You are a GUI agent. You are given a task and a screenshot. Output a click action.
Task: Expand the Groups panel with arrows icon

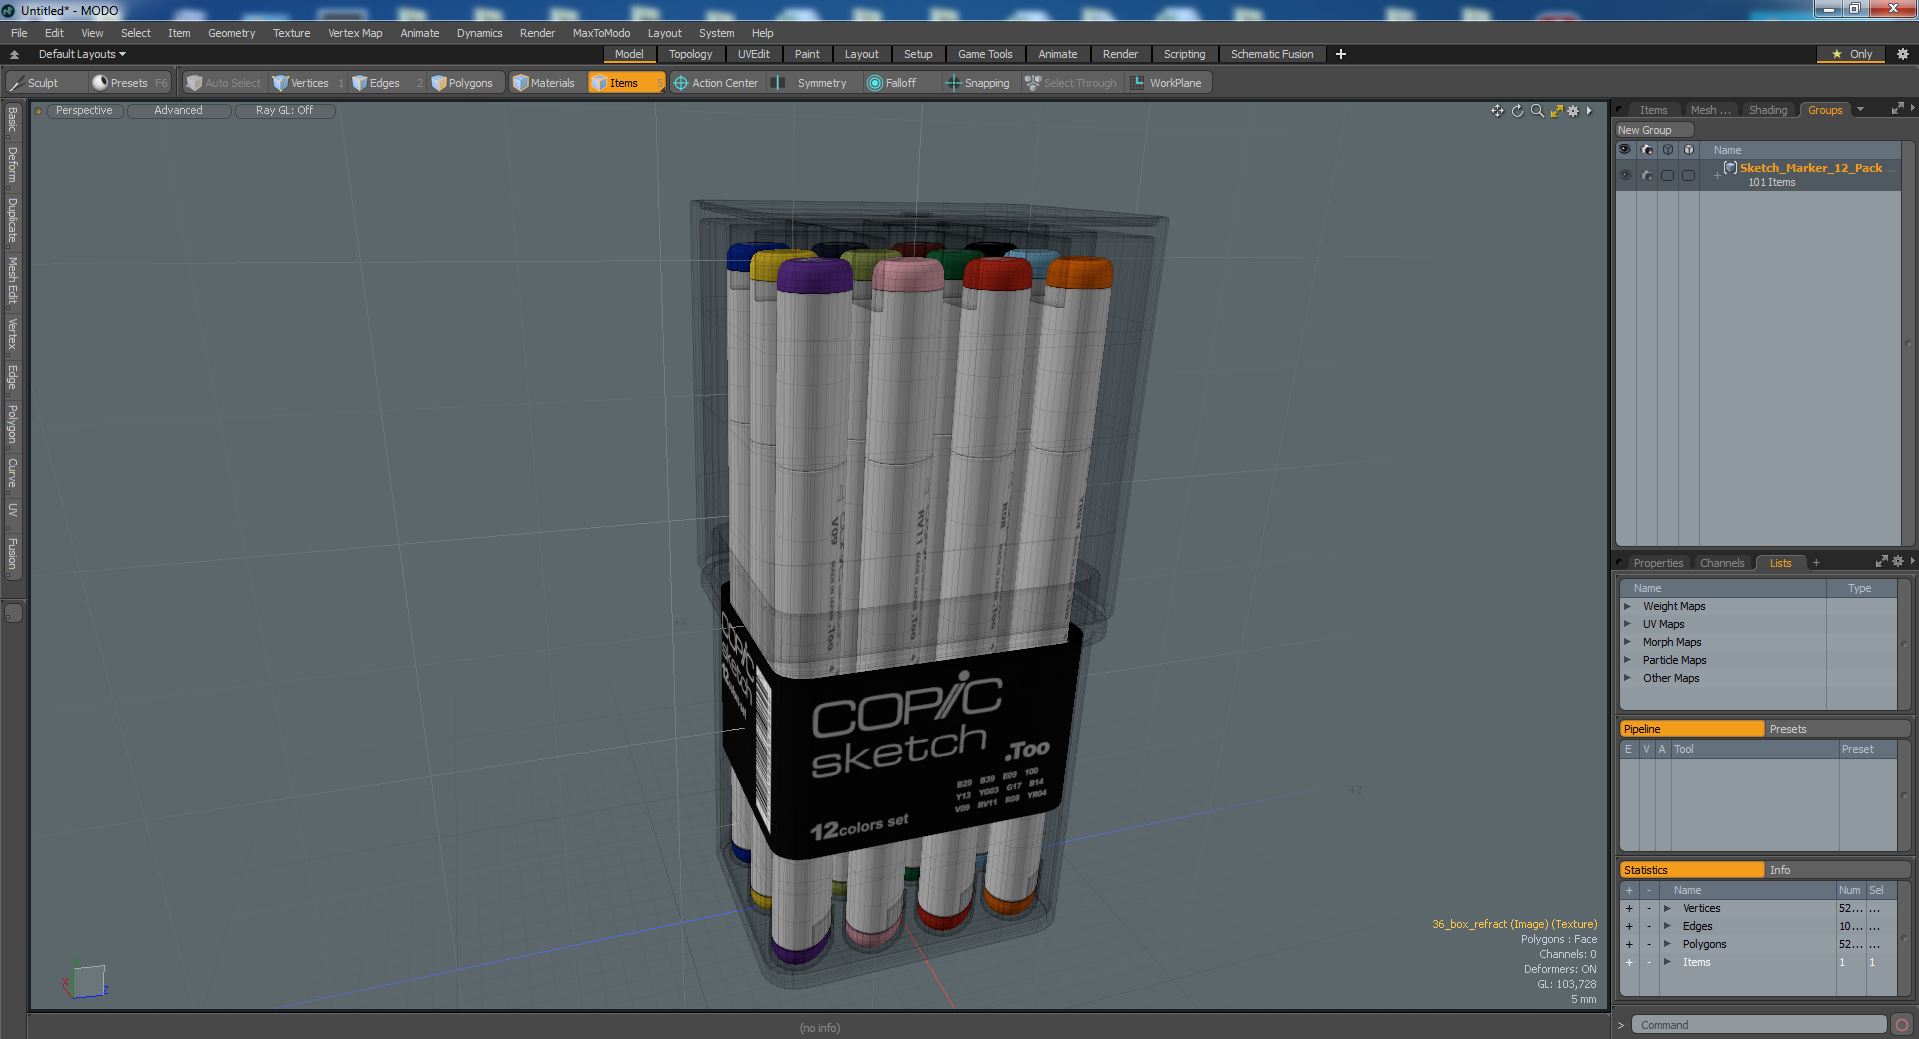point(1897,109)
